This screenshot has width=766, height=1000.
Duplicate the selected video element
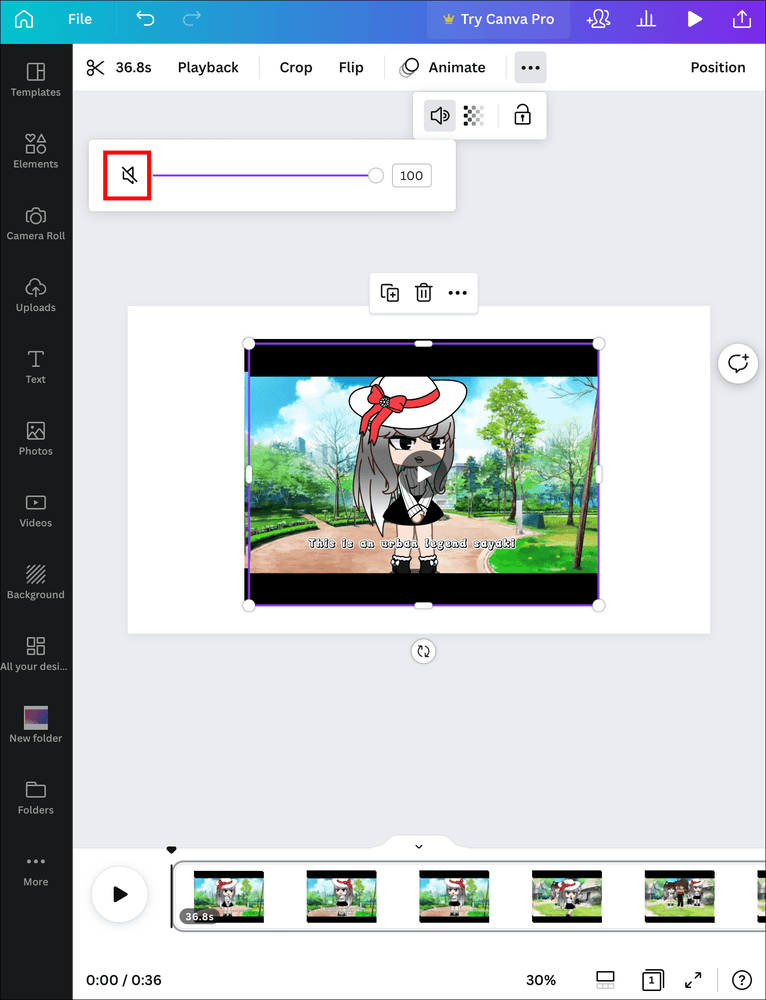390,293
